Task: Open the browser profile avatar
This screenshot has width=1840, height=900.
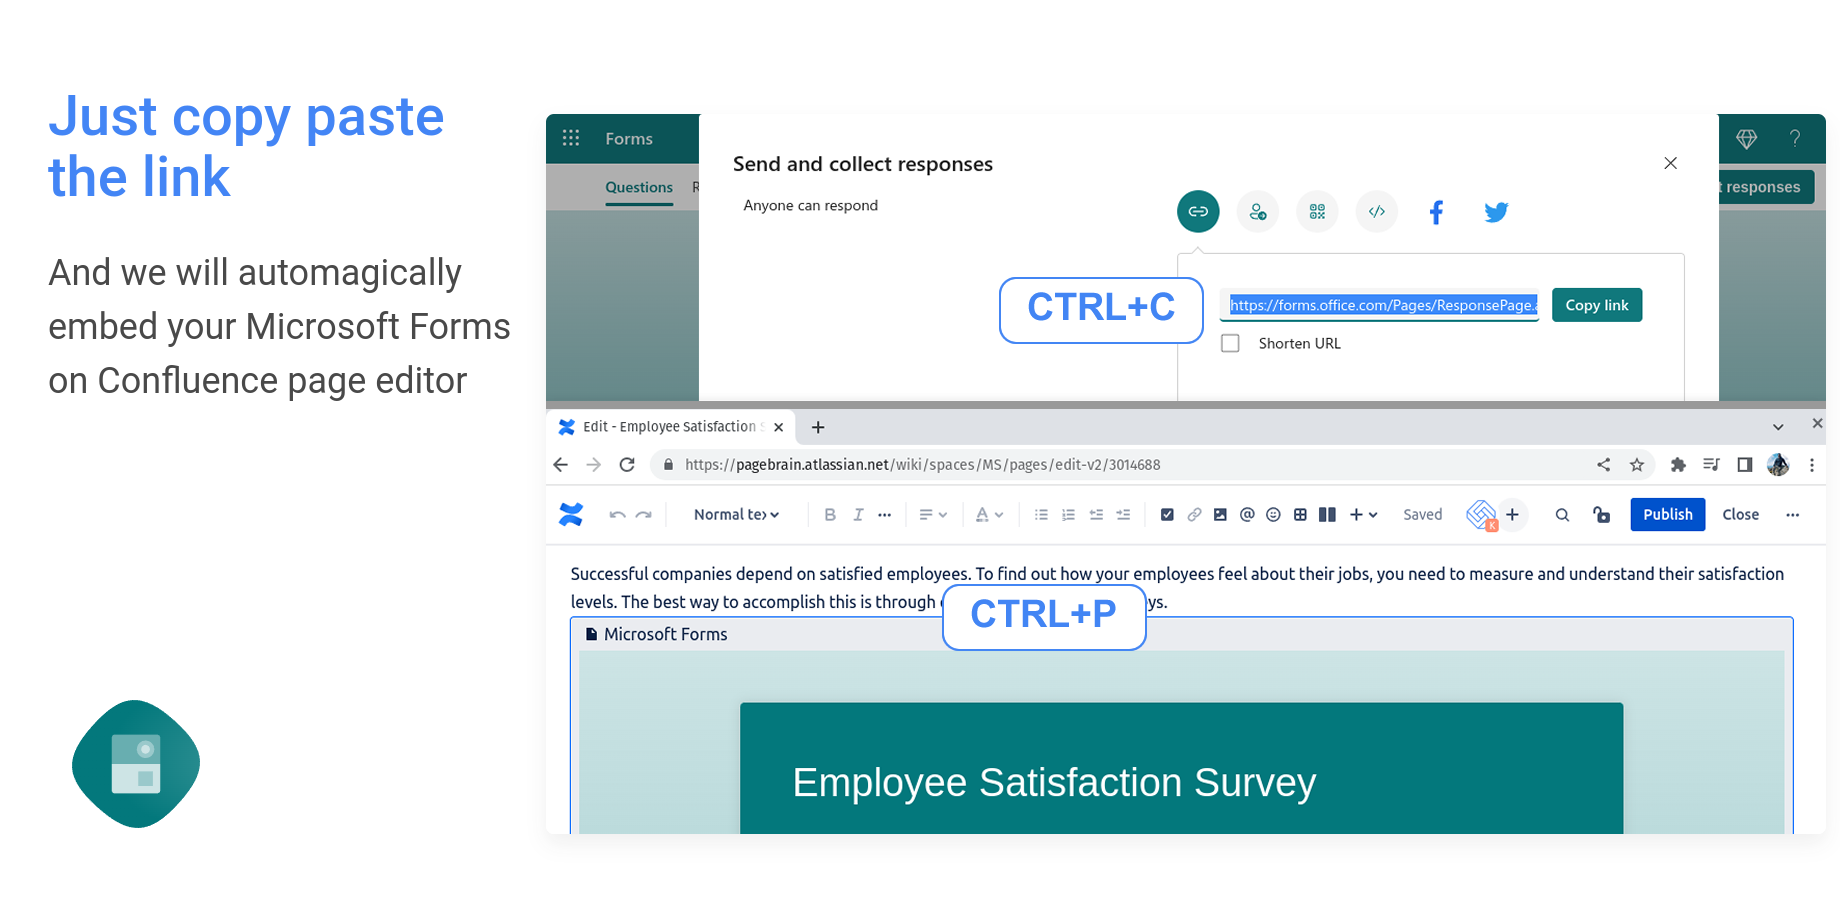Action: (1778, 465)
